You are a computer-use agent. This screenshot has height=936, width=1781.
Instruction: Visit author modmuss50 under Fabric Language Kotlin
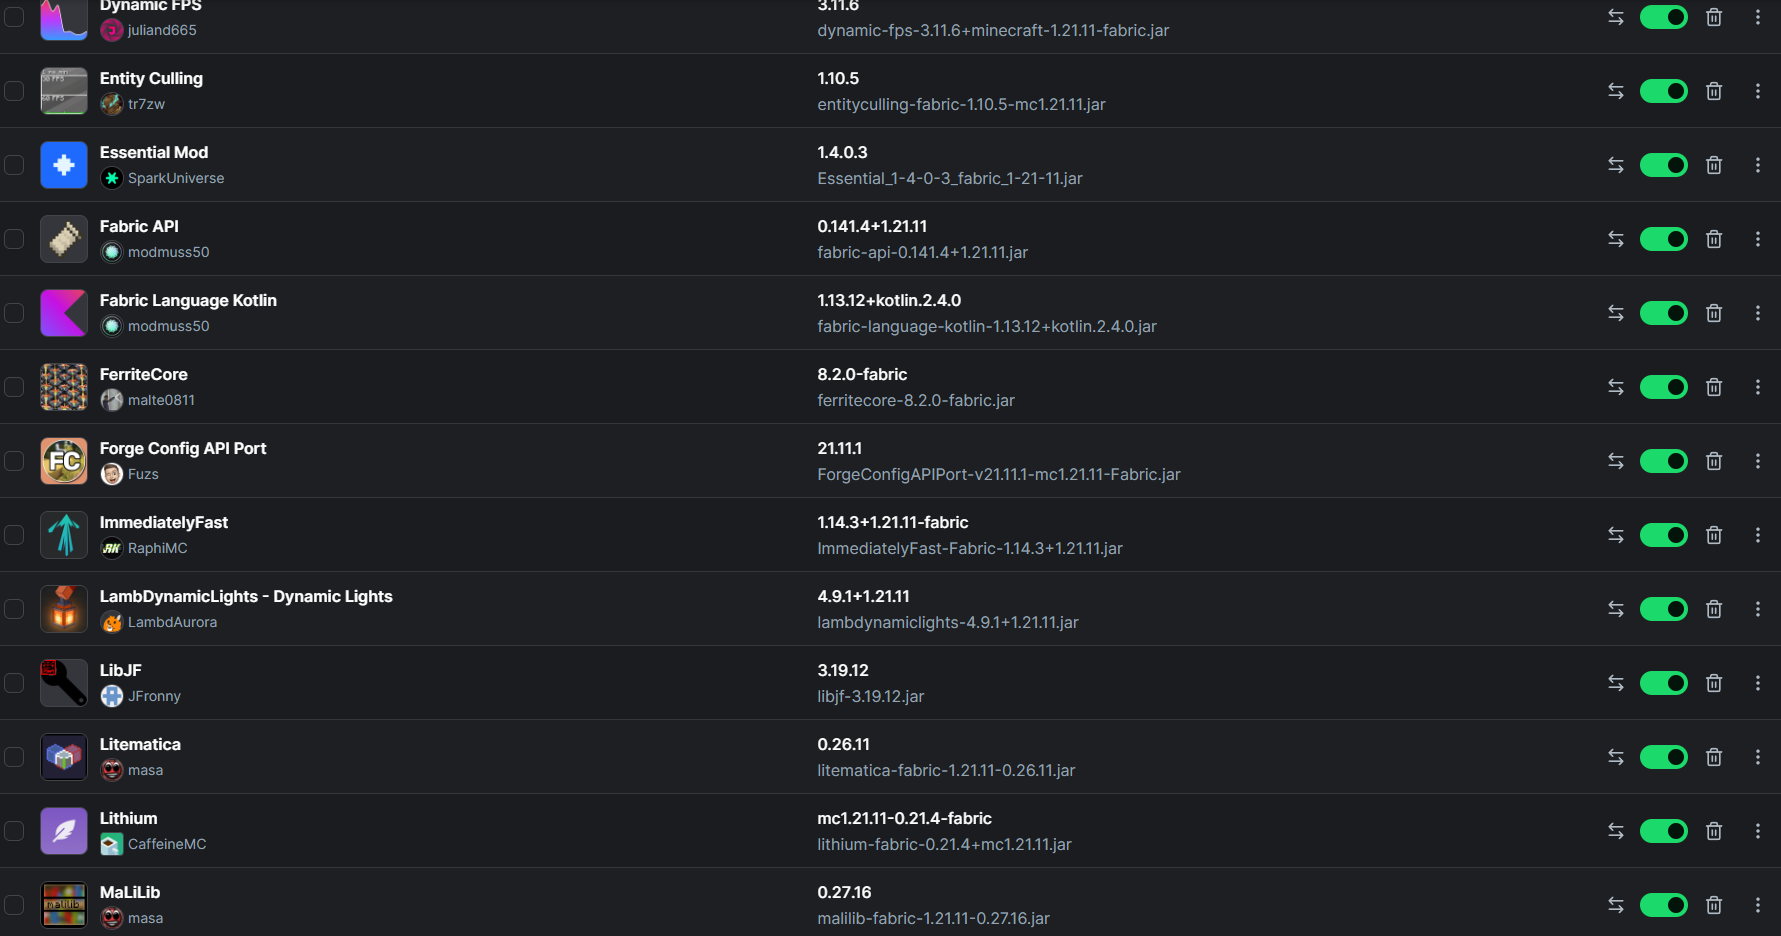pos(168,326)
